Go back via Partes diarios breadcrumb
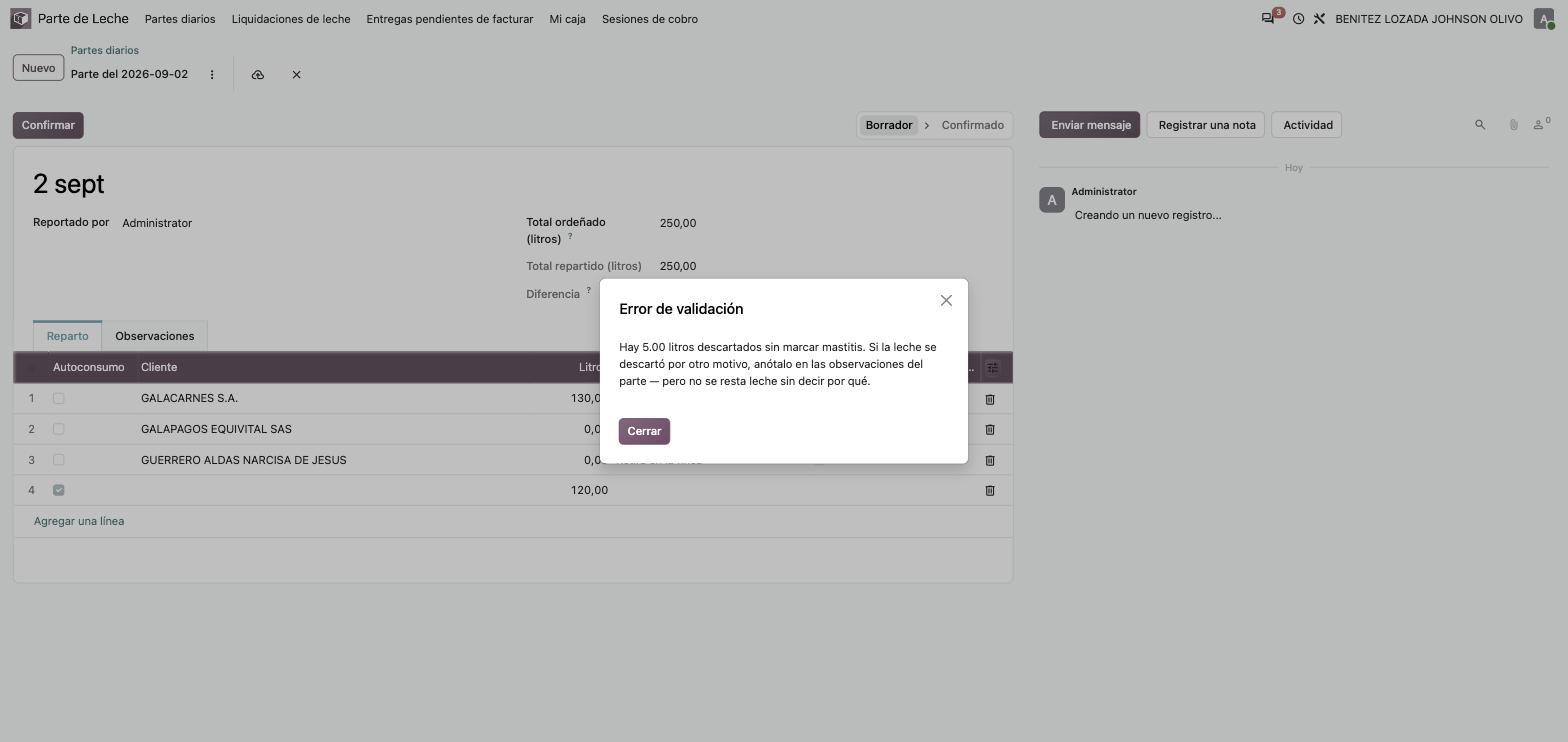This screenshot has width=1568, height=742. (x=105, y=50)
